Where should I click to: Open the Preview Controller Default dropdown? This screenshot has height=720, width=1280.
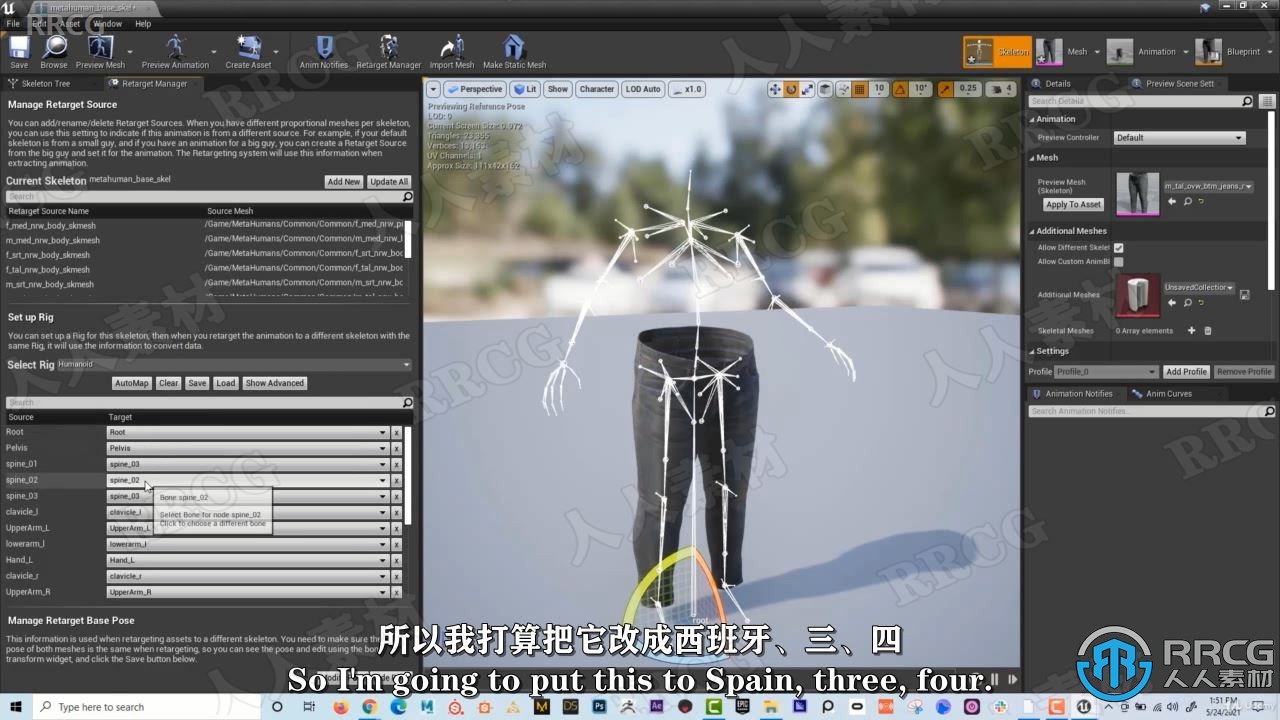(x=1180, y=138)
